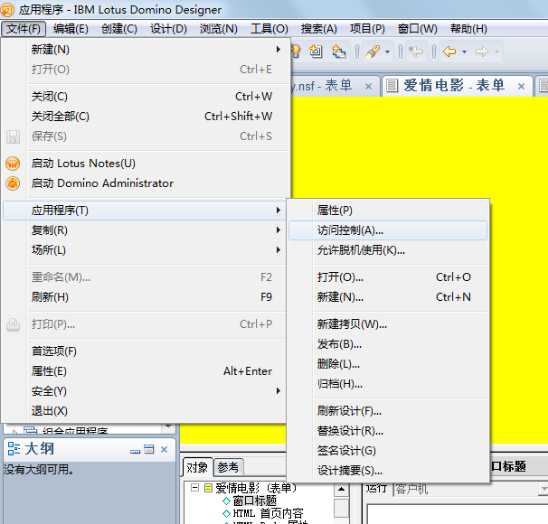This screenshot has width=548, height=524.
Task: Open the 项目(P) menu
Action: (367, 28)
